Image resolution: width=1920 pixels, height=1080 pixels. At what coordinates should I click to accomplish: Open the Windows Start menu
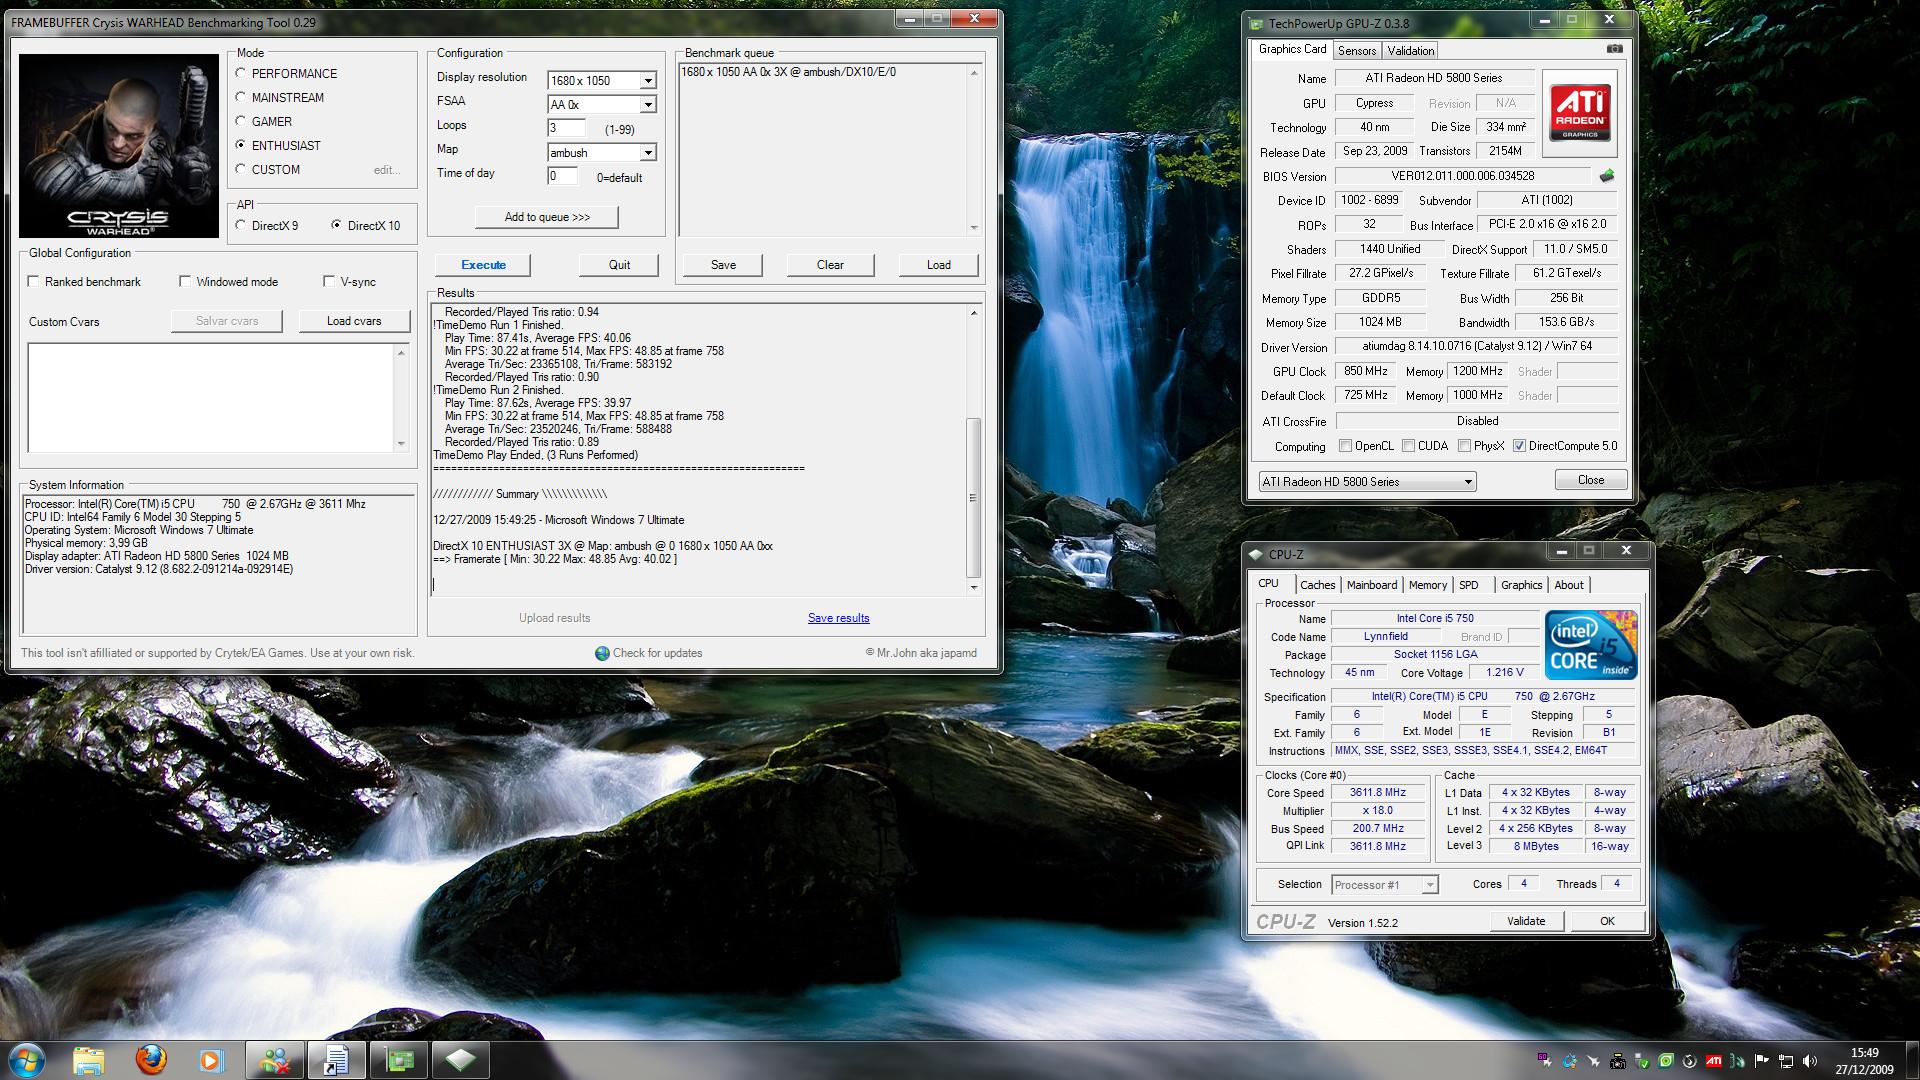tap(25, 1059)
